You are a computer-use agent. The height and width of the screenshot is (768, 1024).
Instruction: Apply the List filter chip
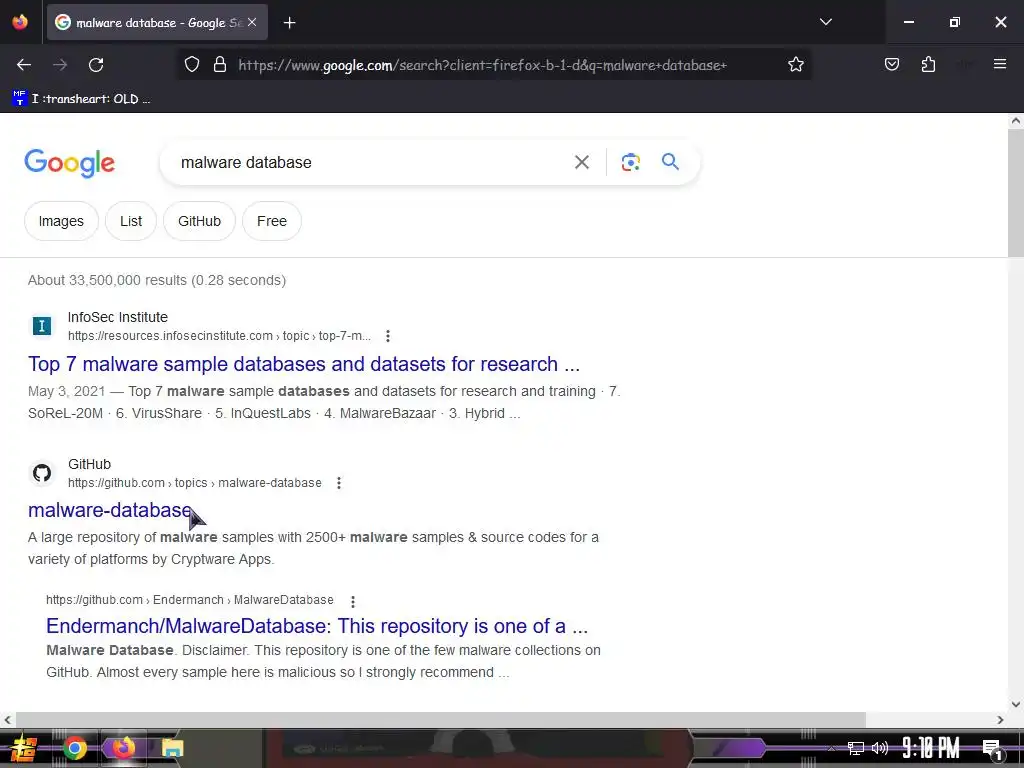(131, 221)
